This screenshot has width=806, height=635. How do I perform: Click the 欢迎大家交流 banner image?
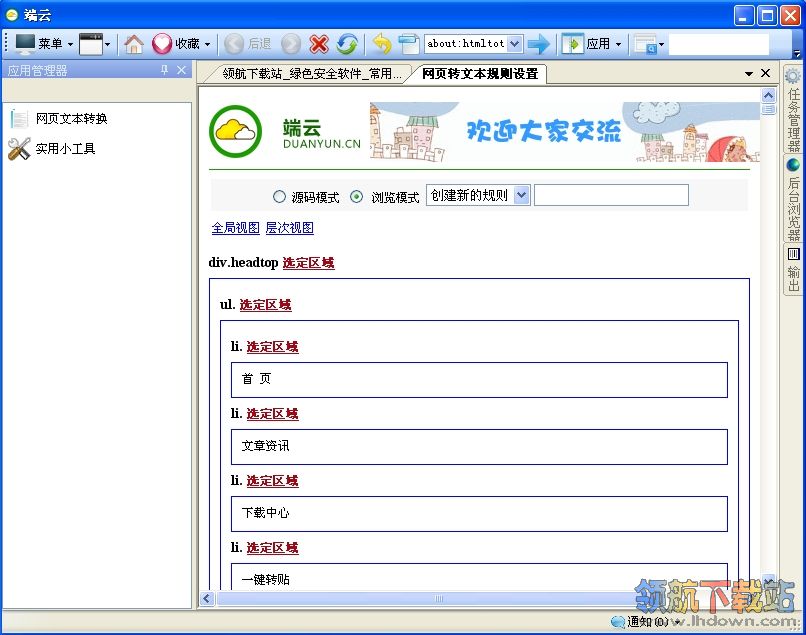coord(564,132)
